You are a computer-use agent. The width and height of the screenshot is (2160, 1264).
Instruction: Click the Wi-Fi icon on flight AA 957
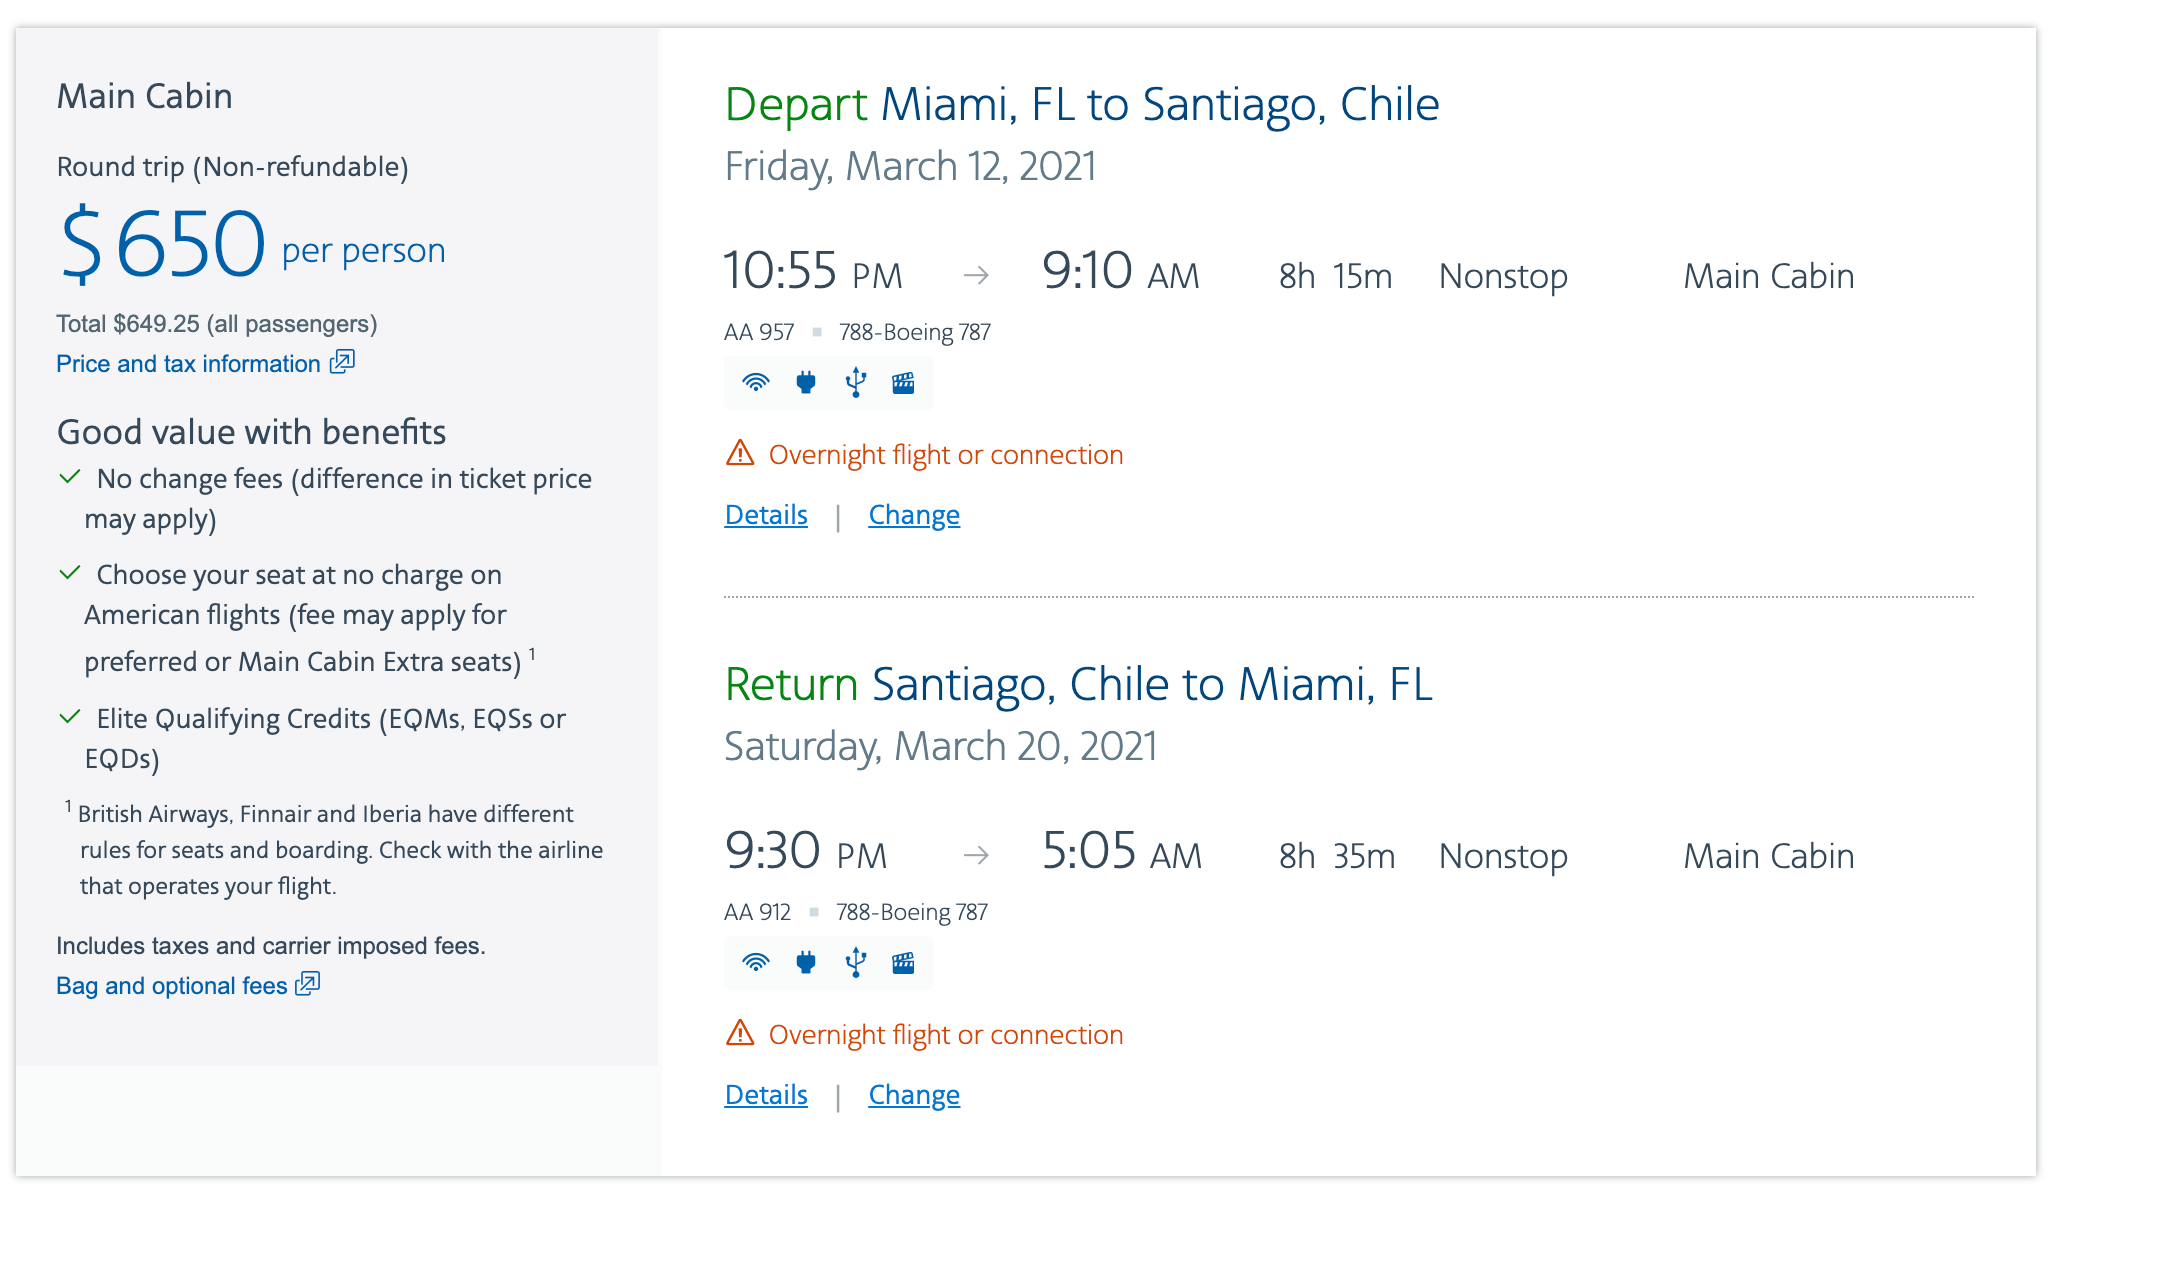[x=756, y=382]
